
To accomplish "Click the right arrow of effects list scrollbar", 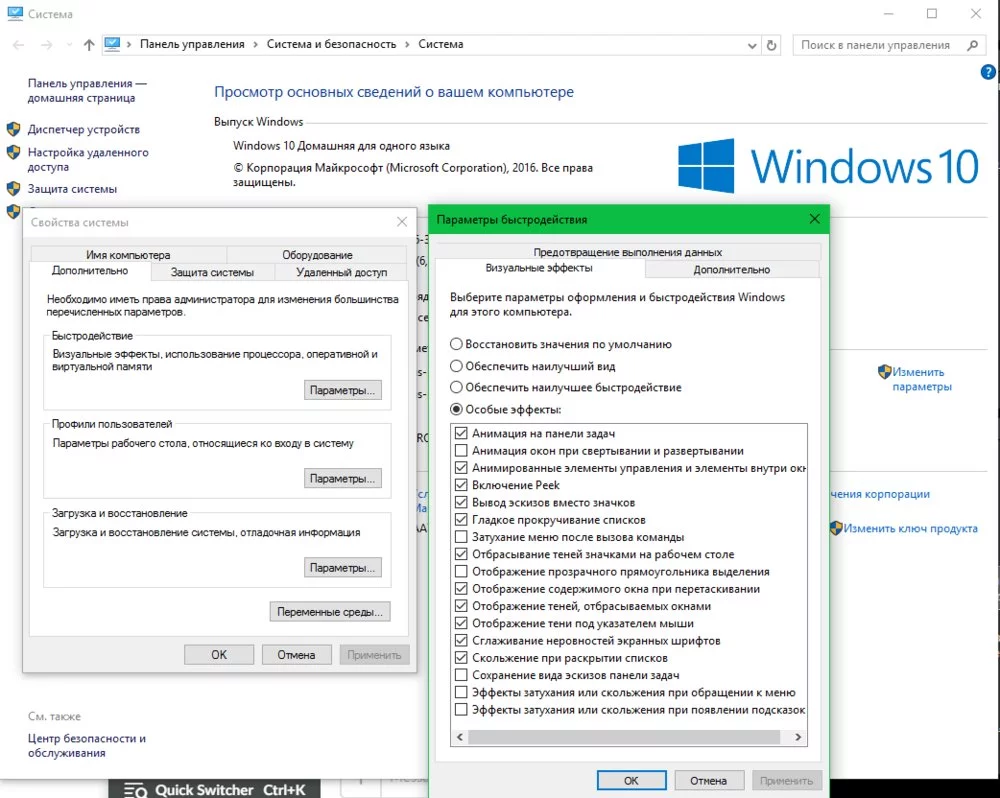I will pos(798,737).
